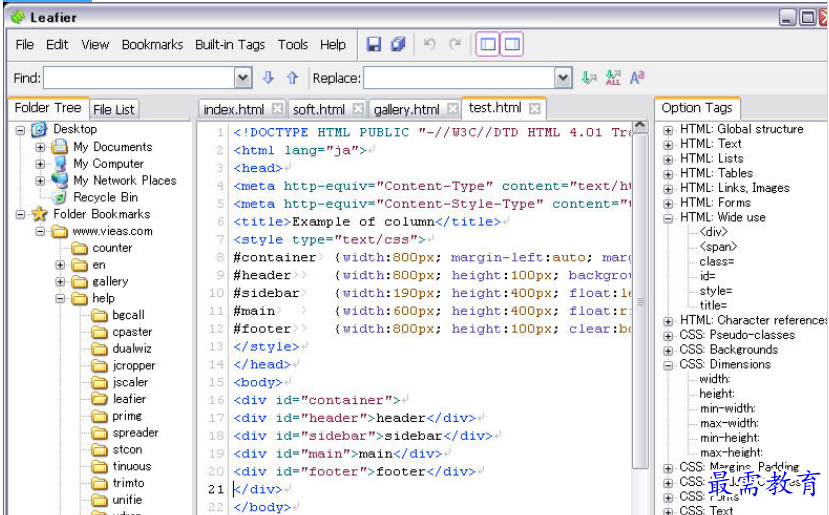Select the spreader folder
The image size is (829, 515).
click(135, 433)
